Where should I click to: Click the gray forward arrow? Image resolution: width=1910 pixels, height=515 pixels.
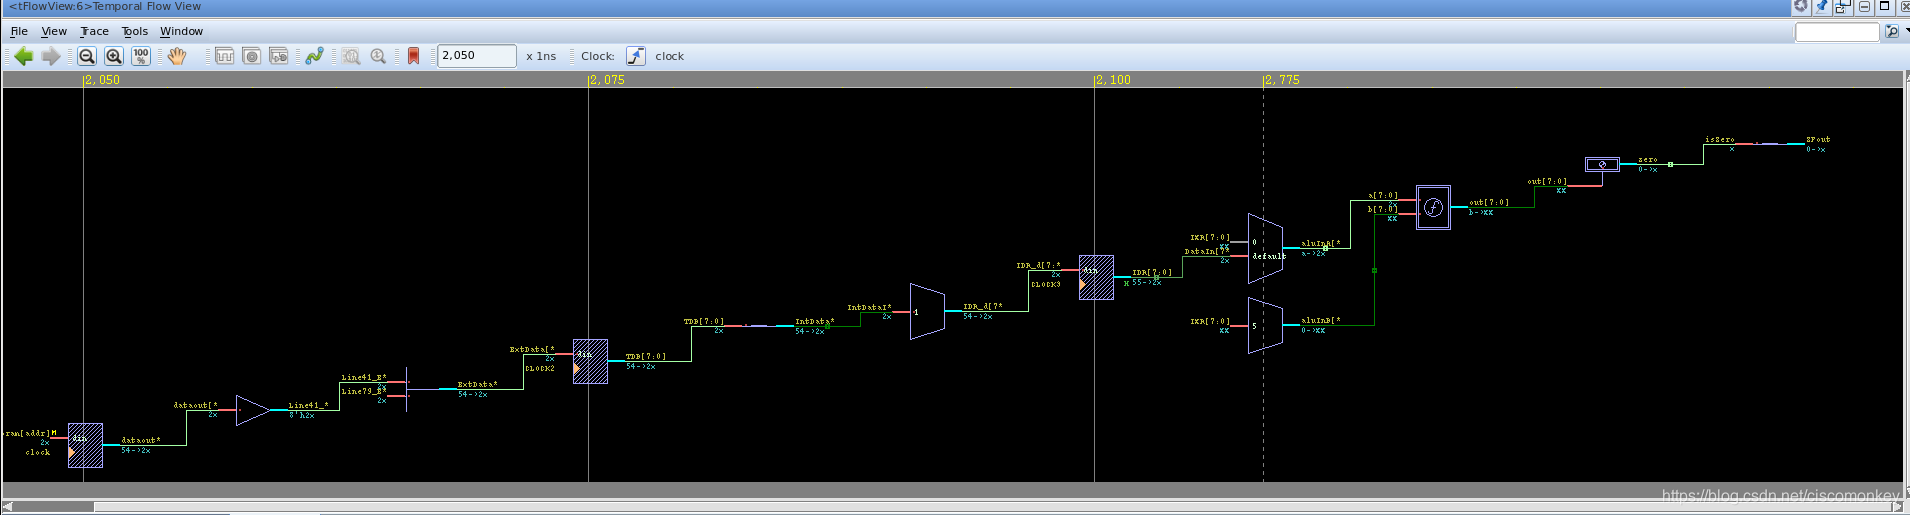pyautogui.click(x=50, y=56)
